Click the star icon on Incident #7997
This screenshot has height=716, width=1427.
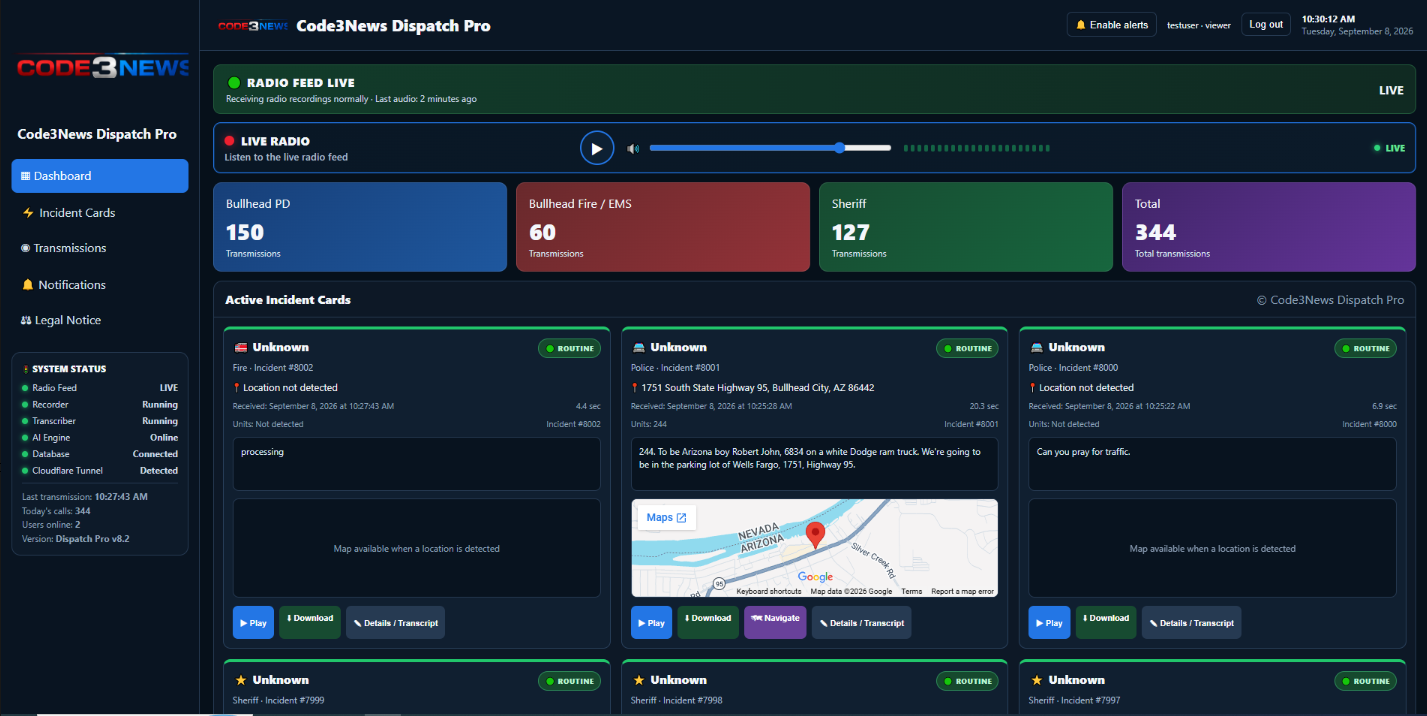(1036, 680)
